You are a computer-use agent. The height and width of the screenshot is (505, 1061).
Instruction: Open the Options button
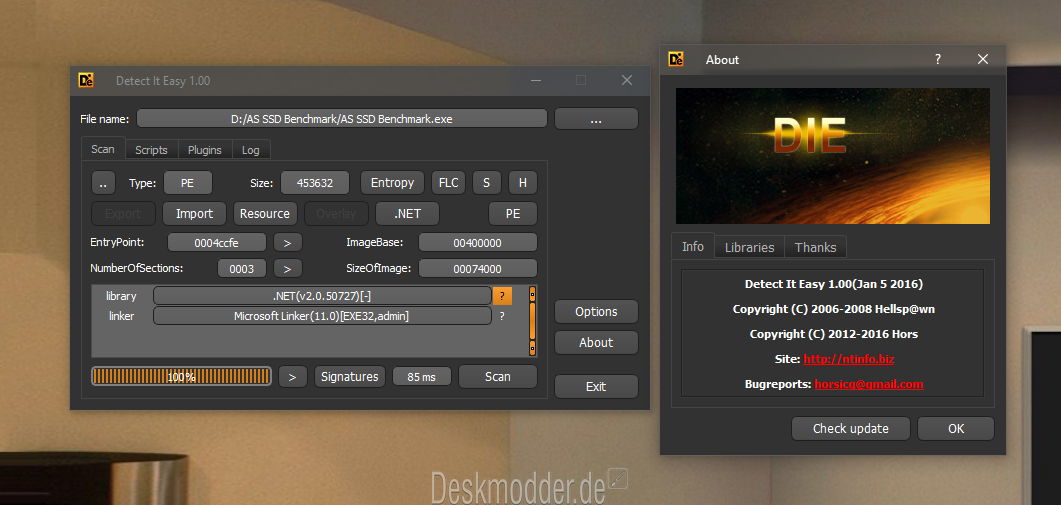coord(596,312)
